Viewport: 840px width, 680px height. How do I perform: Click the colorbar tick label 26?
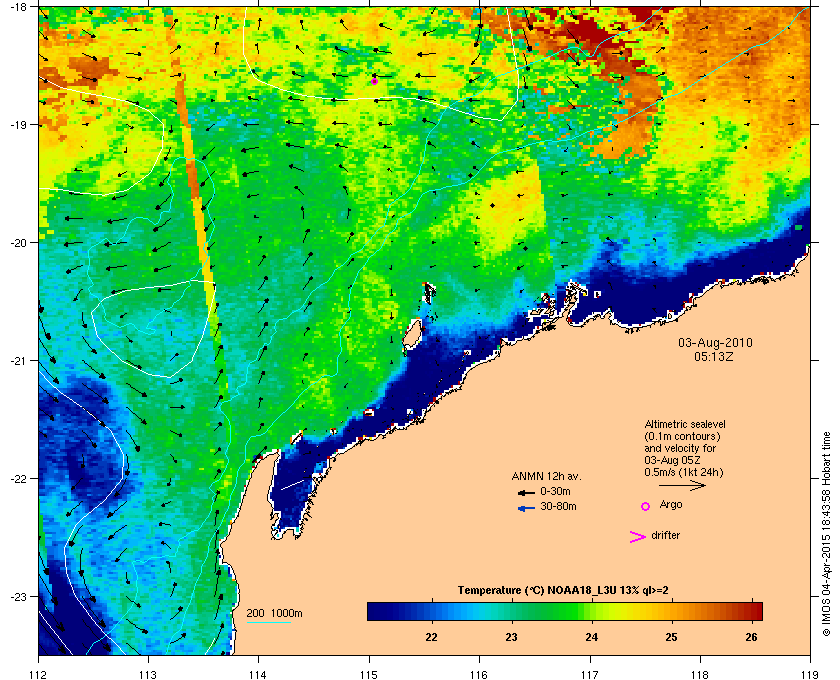pos(752,637)
